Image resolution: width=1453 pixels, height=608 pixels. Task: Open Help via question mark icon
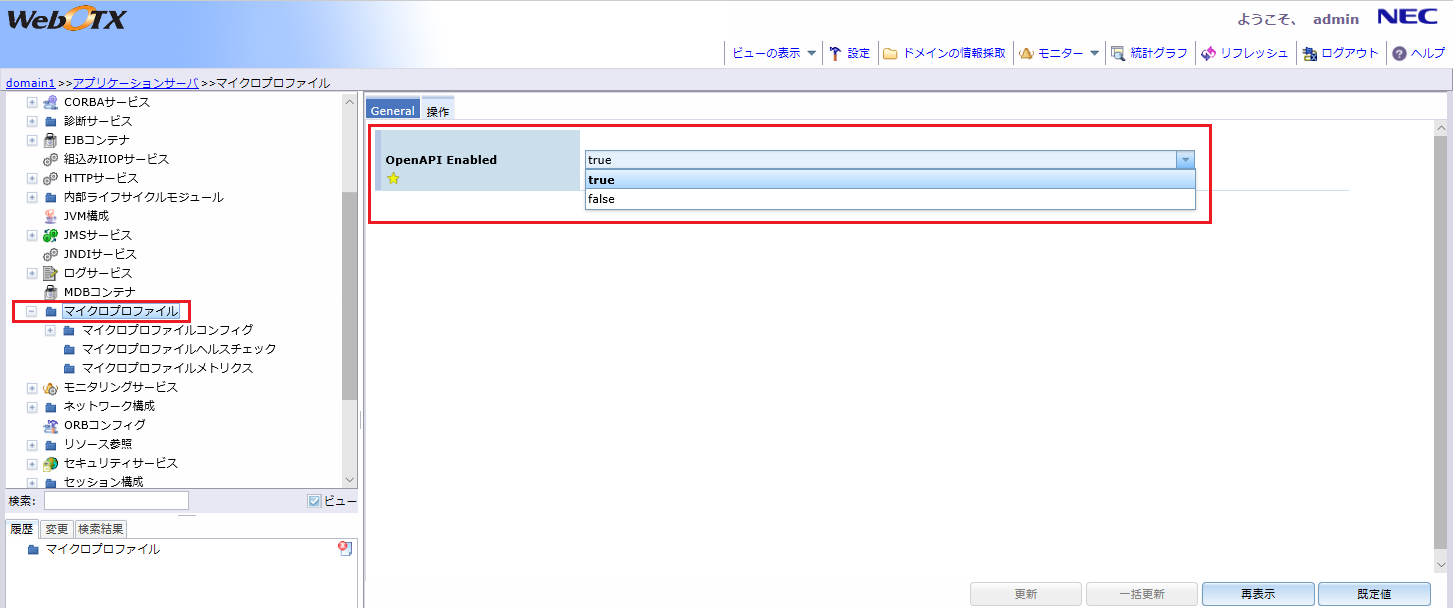1399,53
